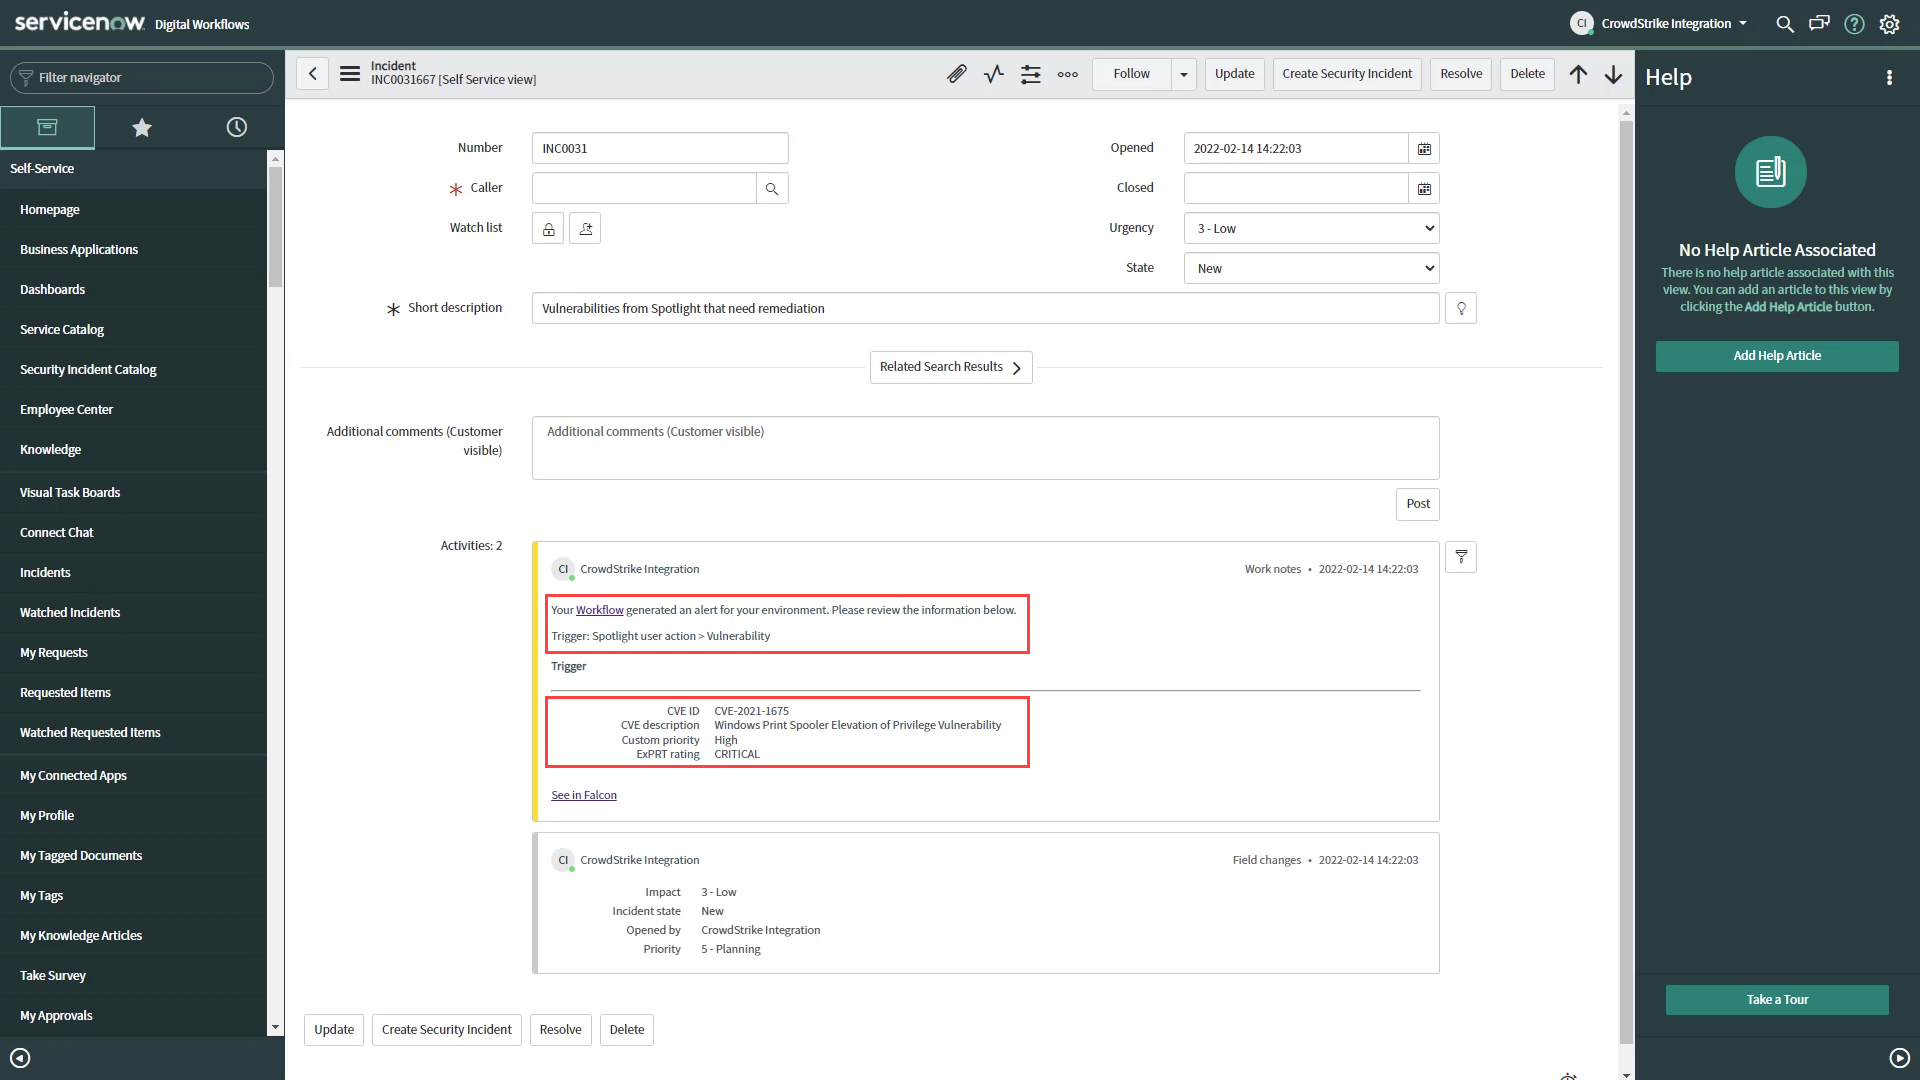Collapse the navigator with bottom-left arrow icon
The height and width of the screenshot is (1080, 1920).
[20, 1058]
